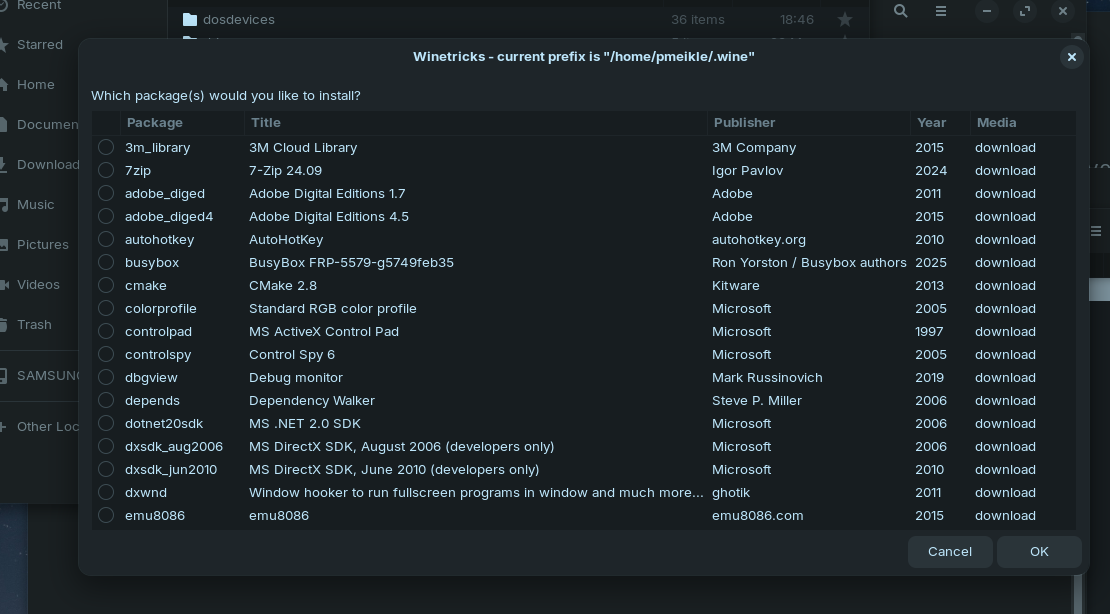Open Videos in file manager sidebar

(x=39, y=285)
